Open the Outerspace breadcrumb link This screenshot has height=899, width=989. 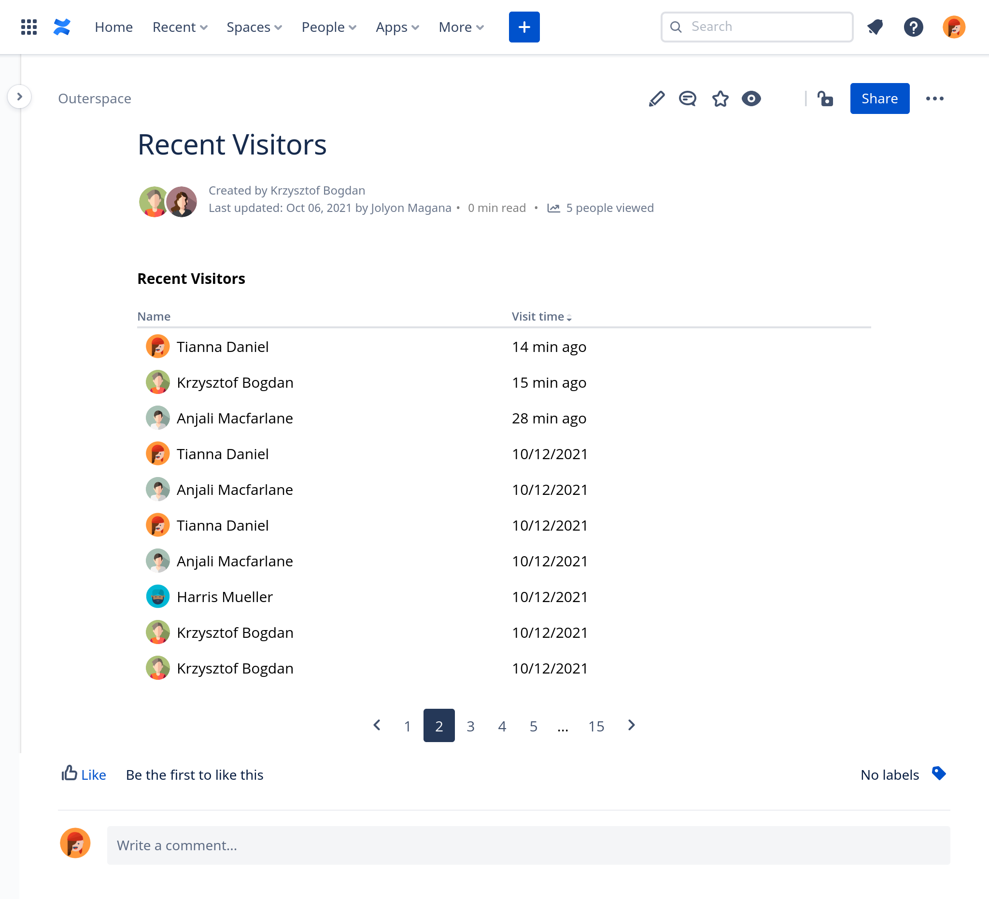(x=94, y=99)
